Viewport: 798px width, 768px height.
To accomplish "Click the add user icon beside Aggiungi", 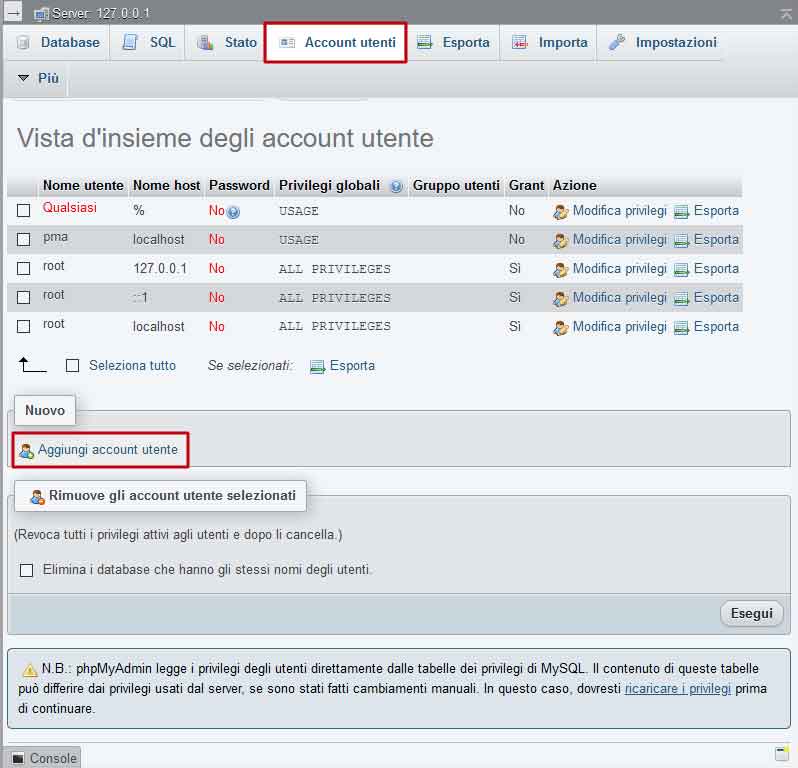I will click(x=26, y=451).
